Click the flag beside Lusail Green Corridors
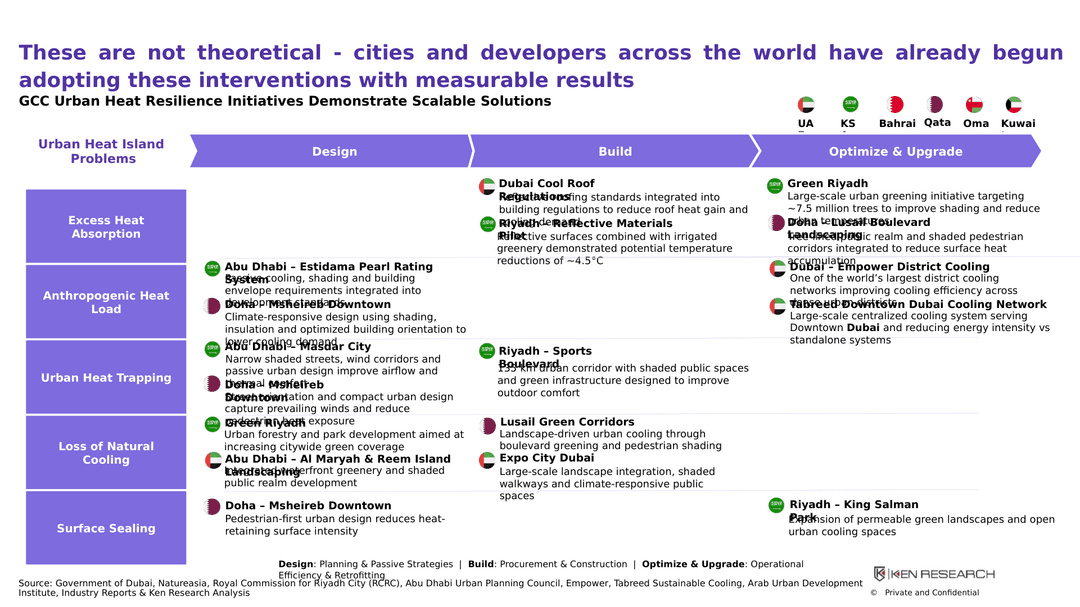This screenshot has height=607, width=1080. click(488, 426)
